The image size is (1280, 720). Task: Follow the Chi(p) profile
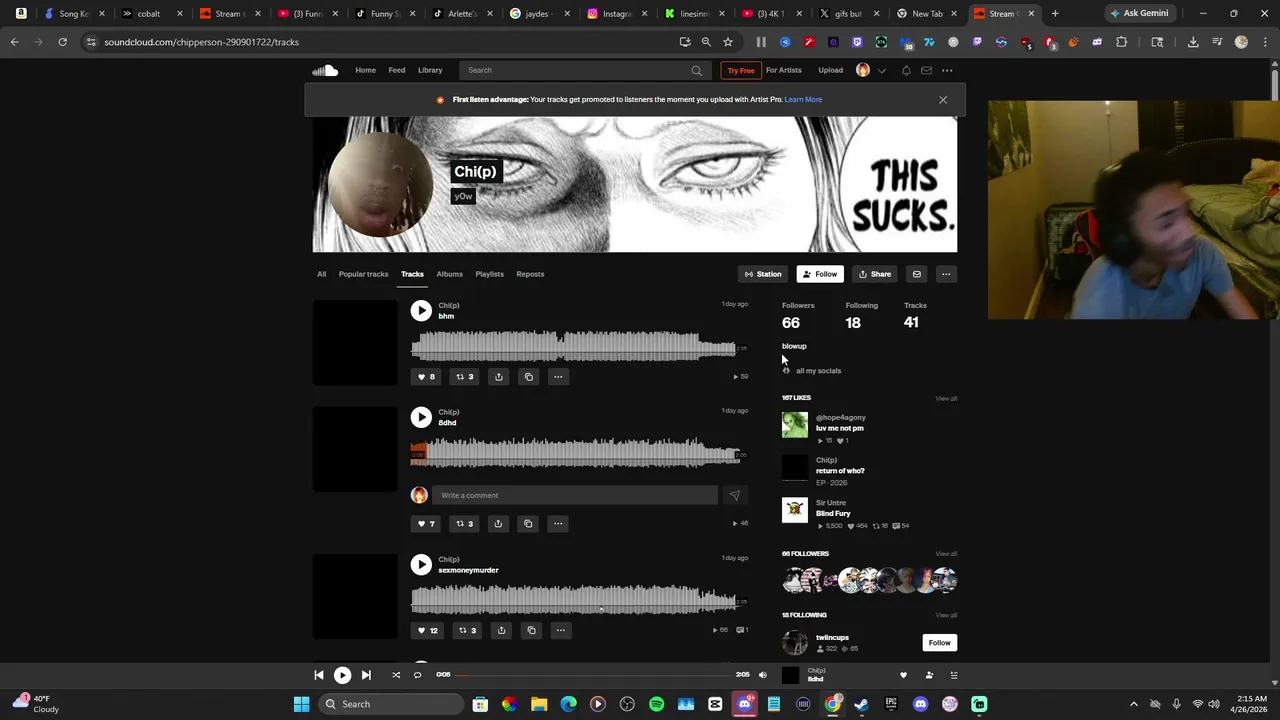pyautogui.click(x=819, y=274)
